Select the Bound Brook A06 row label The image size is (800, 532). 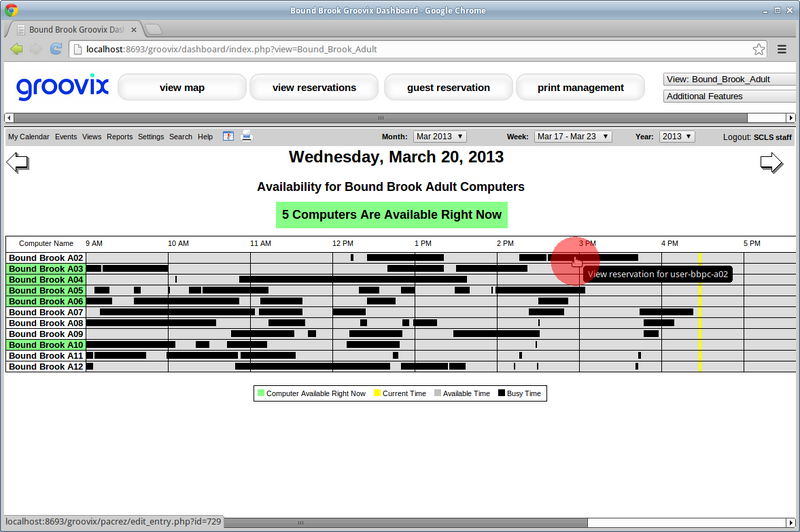point(46,301)
